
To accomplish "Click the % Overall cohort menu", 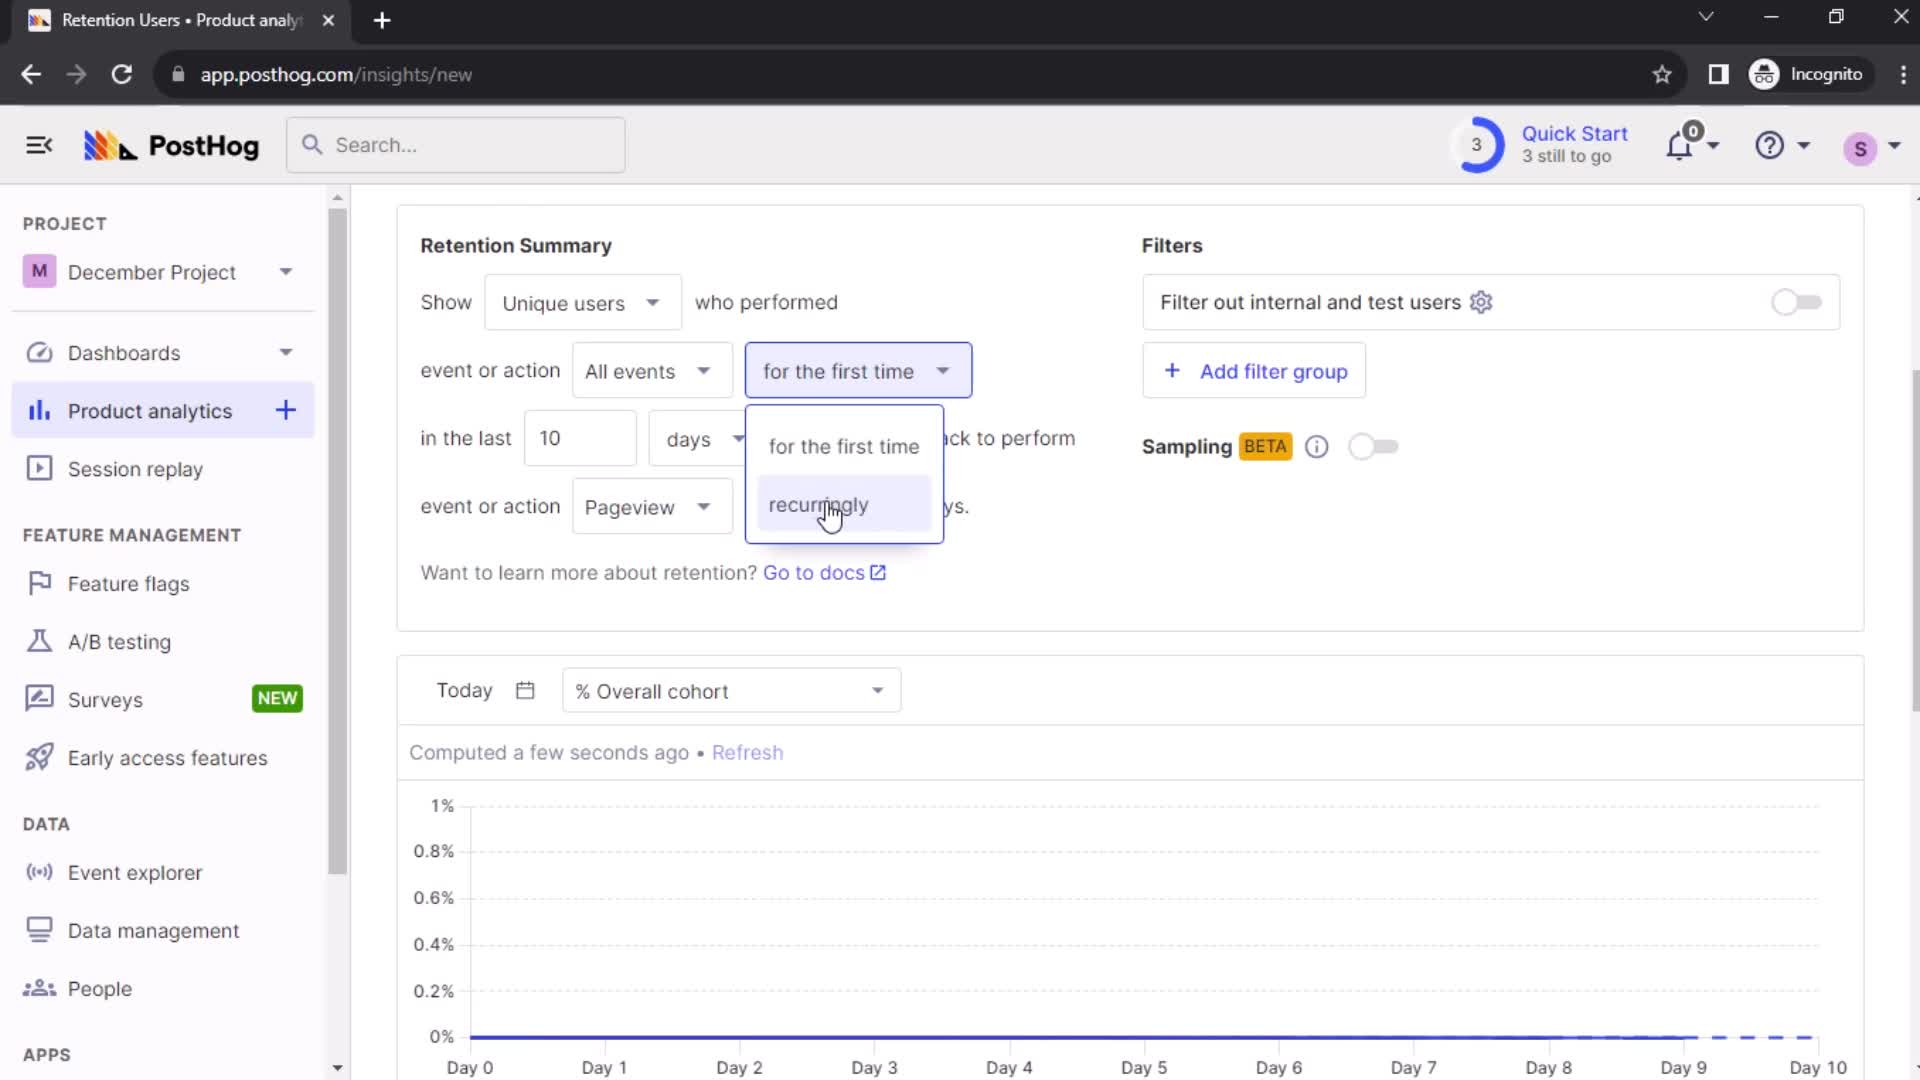I will [731, 690].
